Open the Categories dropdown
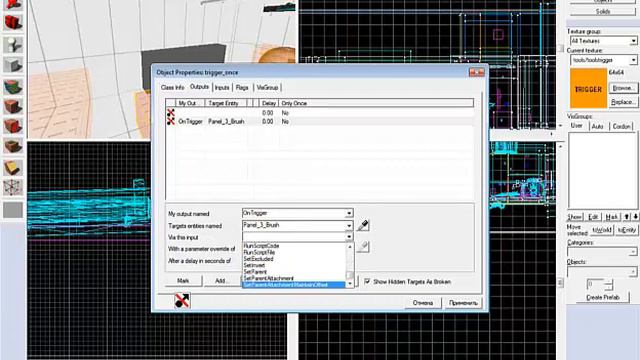 click(x=633, y=252)
